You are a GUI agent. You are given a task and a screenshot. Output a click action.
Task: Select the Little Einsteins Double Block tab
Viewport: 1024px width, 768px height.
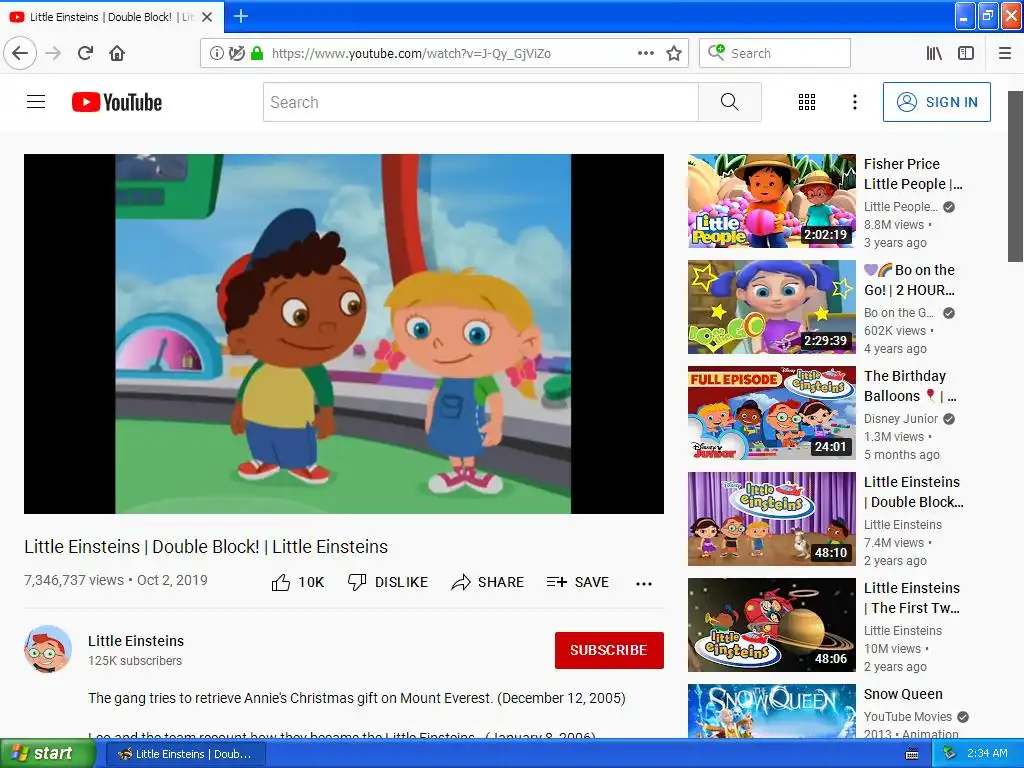(112, 17)
